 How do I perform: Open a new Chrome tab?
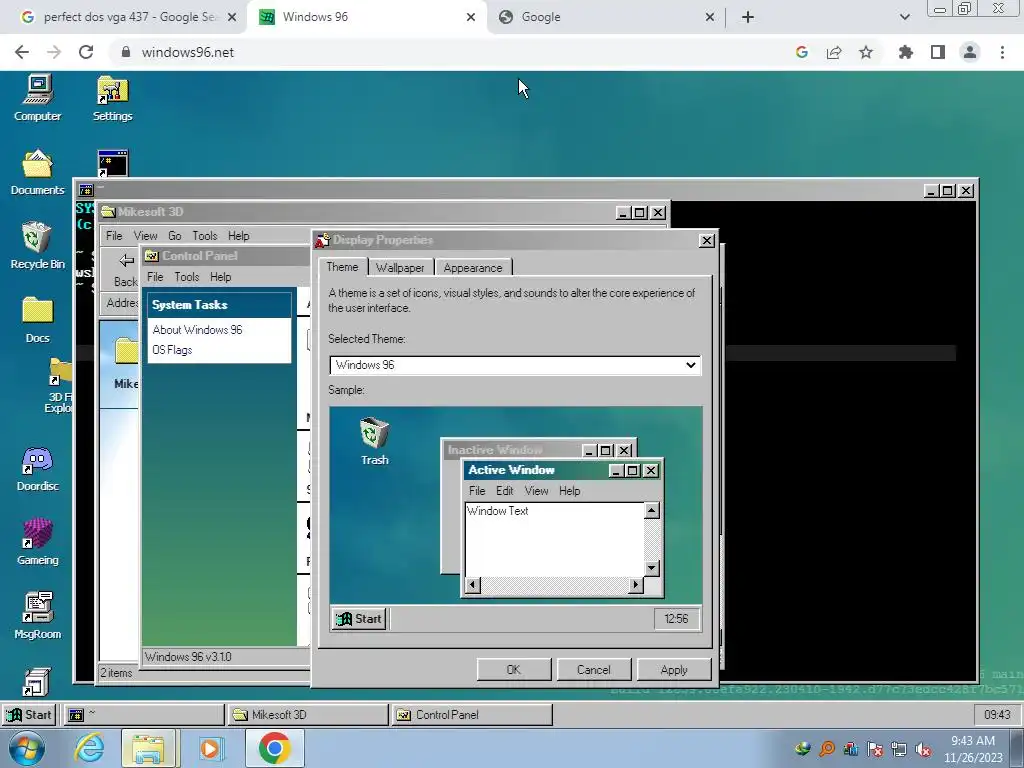click(748, 17)
